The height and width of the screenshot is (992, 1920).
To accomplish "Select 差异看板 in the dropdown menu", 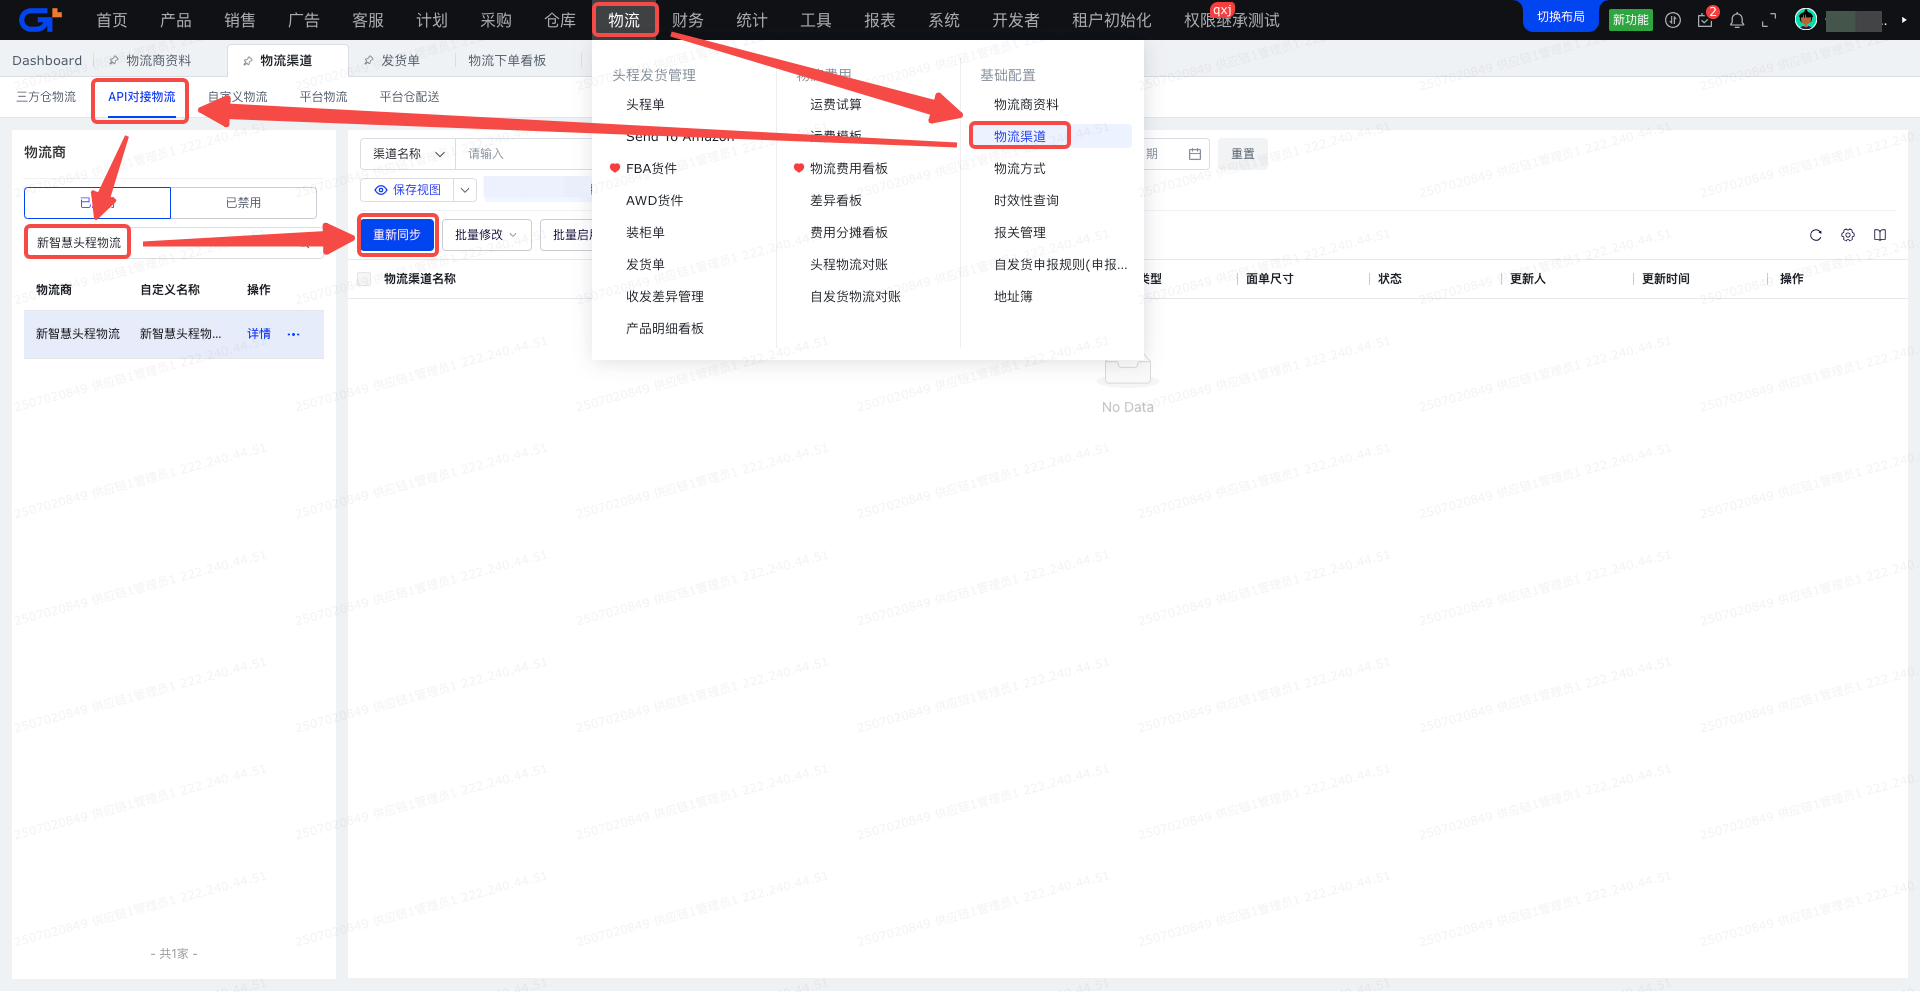I will pyautogui.click(x=836, y=200).
